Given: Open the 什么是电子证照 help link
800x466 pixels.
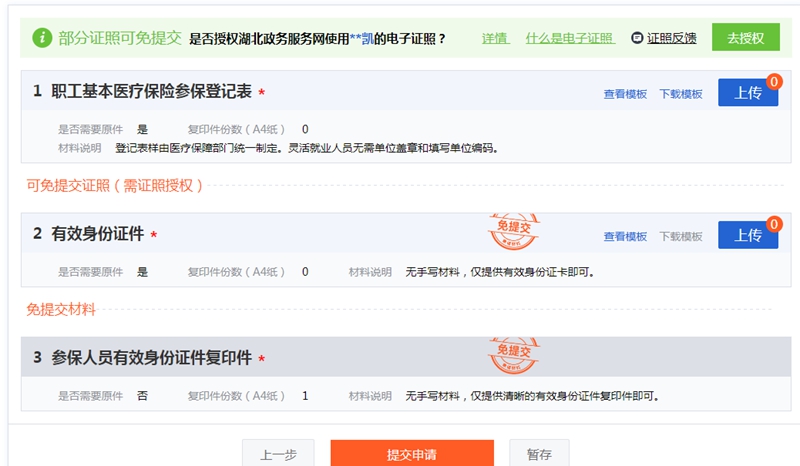Looking at the screenshot, I should pos(569,38).
